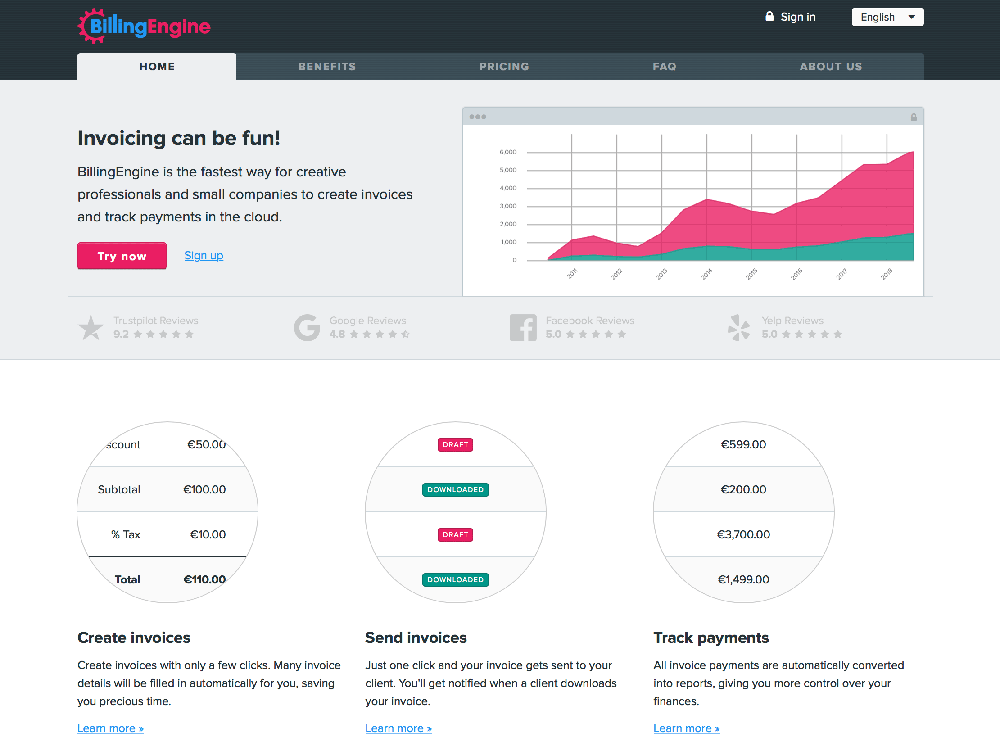Screen dimensions: 1000x755
Task: Open the ABOUT US tab
Action: [x=830, y=66]
